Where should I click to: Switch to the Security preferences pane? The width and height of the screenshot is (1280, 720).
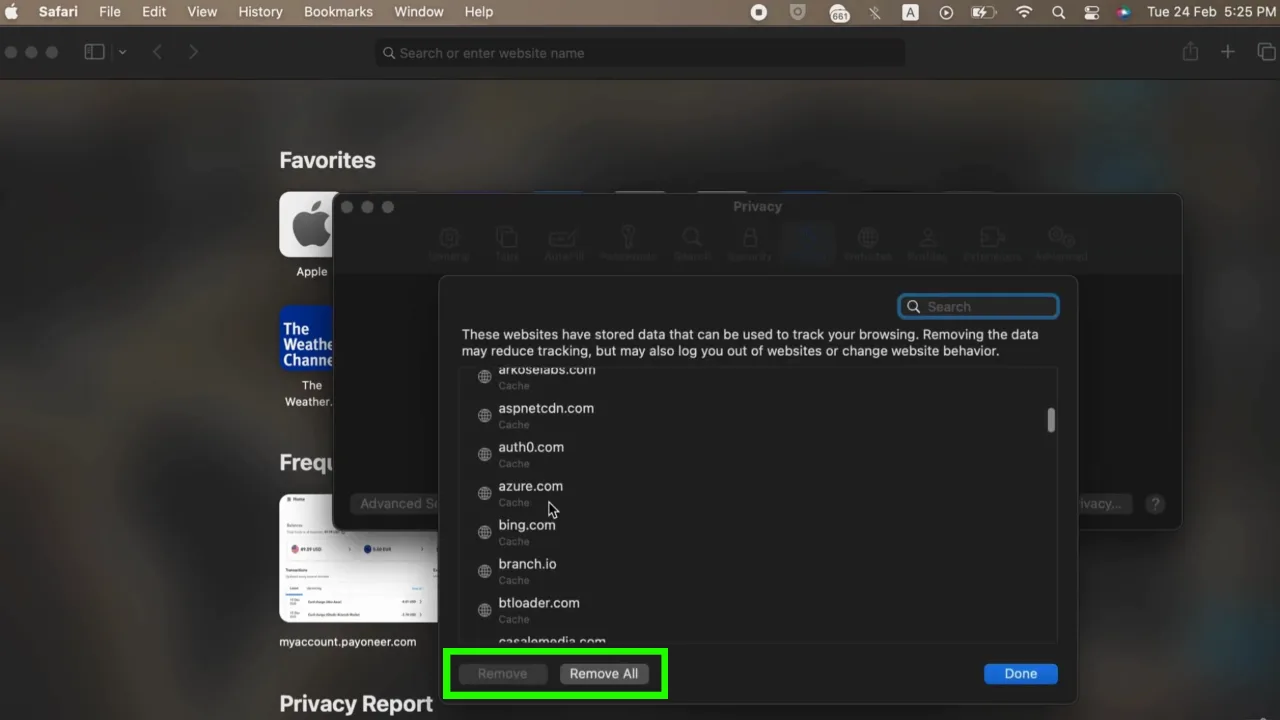(x=748, y=243)
